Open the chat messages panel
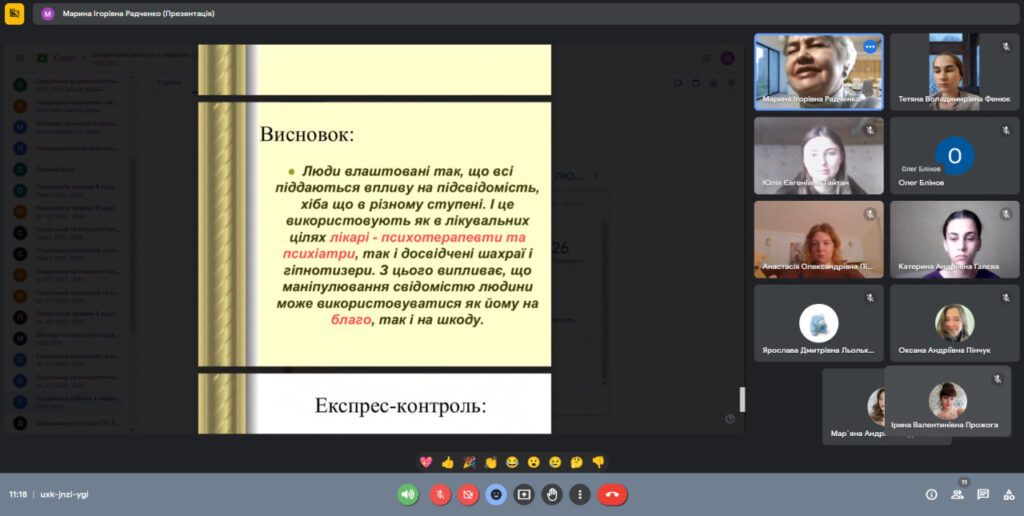The width and height of the screenshot is (1024, 516). coord(983,494)
